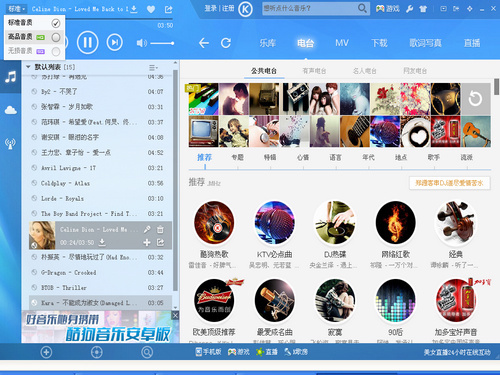The width and height of the screenshot is (500, 375).
Task: Adjust the volume slider
Action: click(x=162, y=43)
